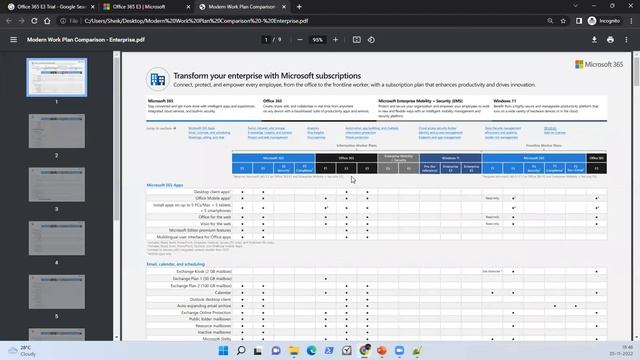This screenshot has height=360, width=640.
Task: Click the 'Office for the web' row label
Action: point(215,217)
